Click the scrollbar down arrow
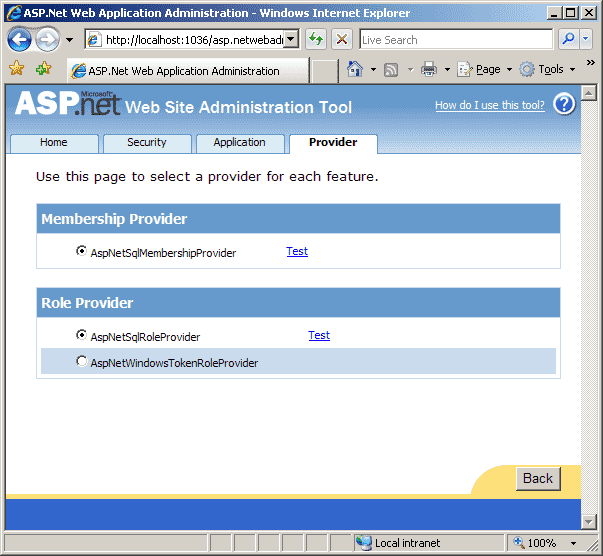 coord(589,522)
